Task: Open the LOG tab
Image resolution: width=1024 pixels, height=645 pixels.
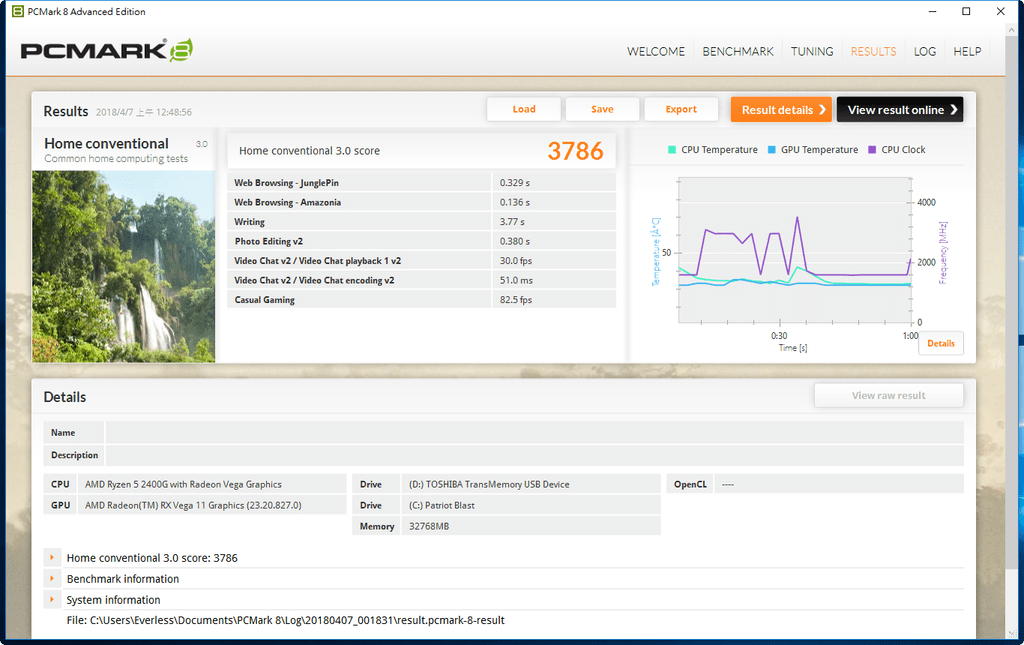Action: pyautogui.click(x=925, y=52)
